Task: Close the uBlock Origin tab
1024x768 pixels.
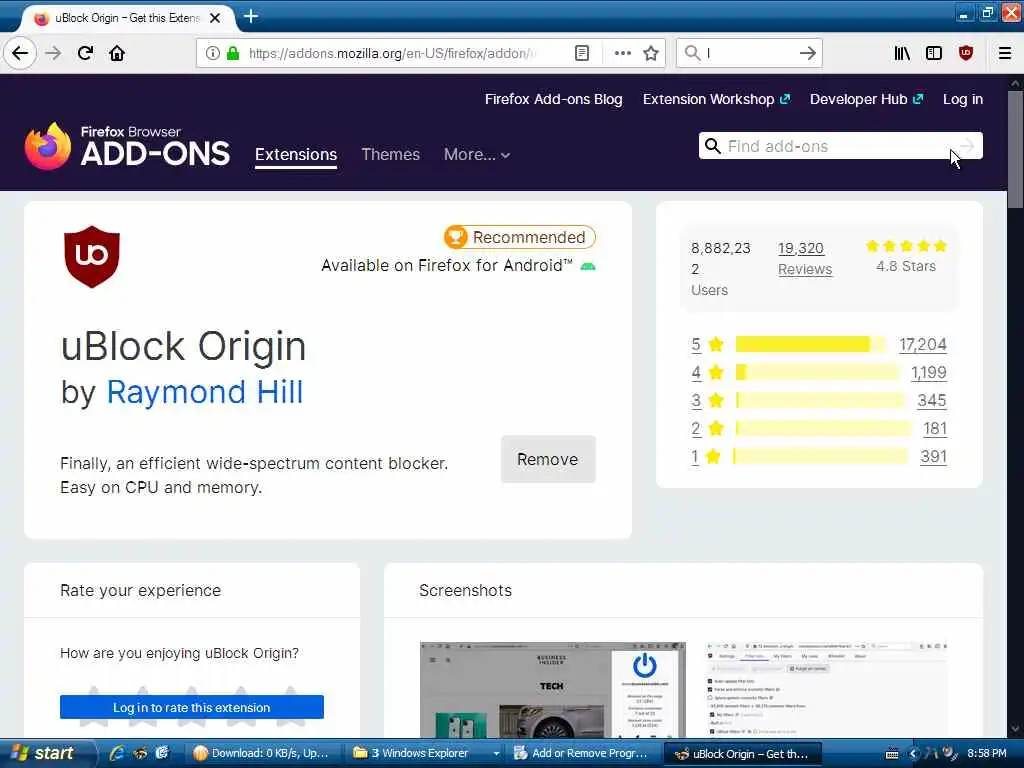Action: [x=215, y=18]
